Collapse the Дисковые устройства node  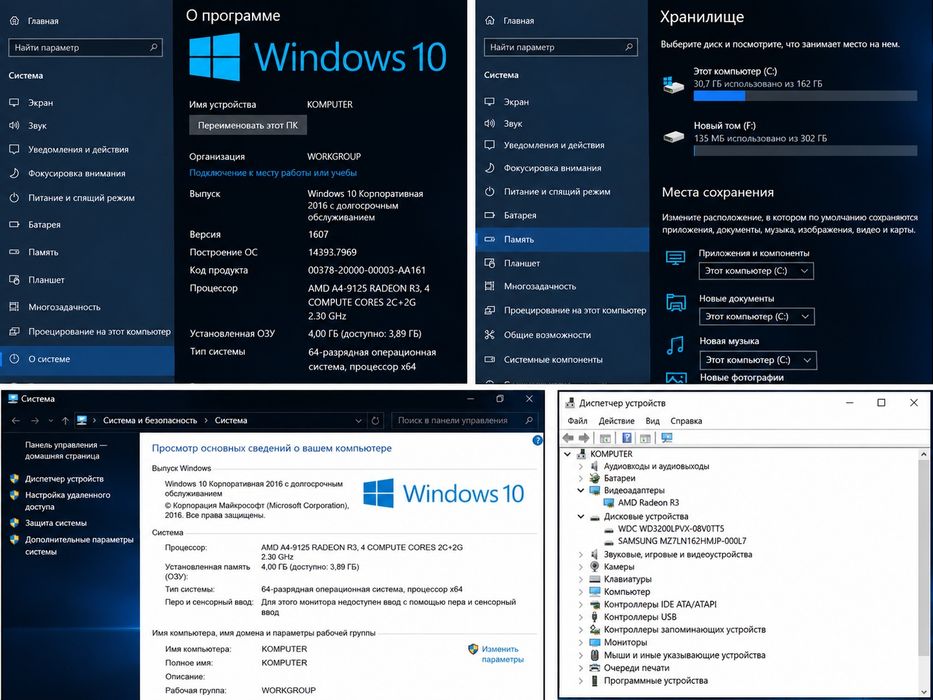[x=581, y=517]
